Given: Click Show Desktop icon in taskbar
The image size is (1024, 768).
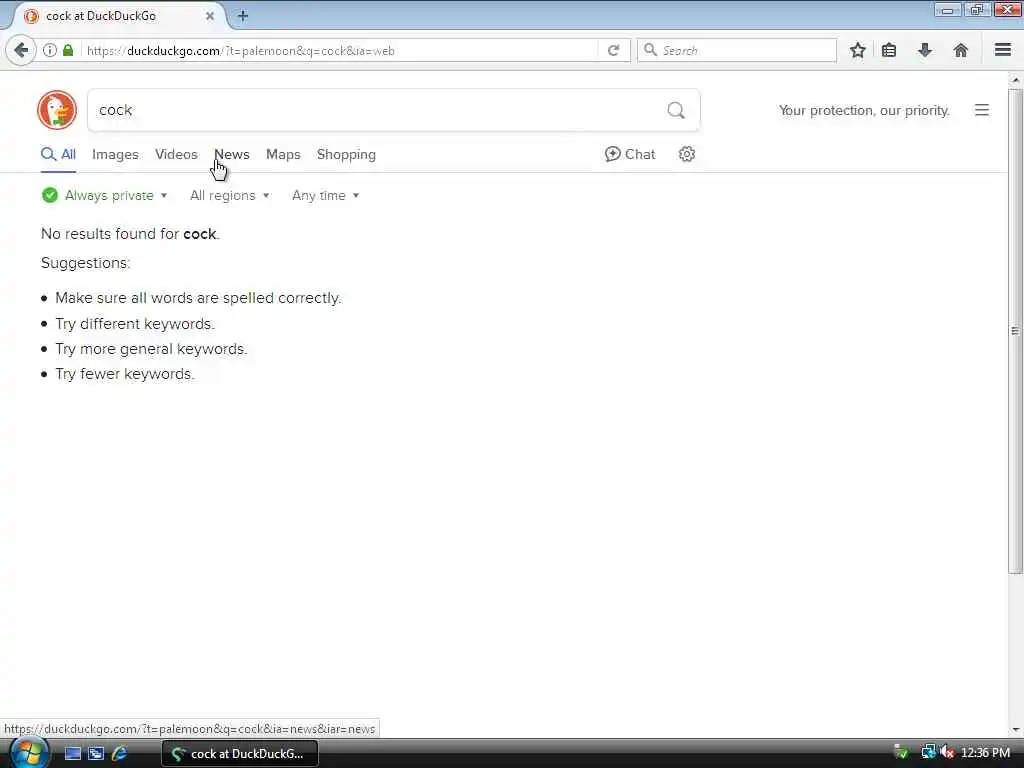Looking at the screenshot, I should (72, 754).
